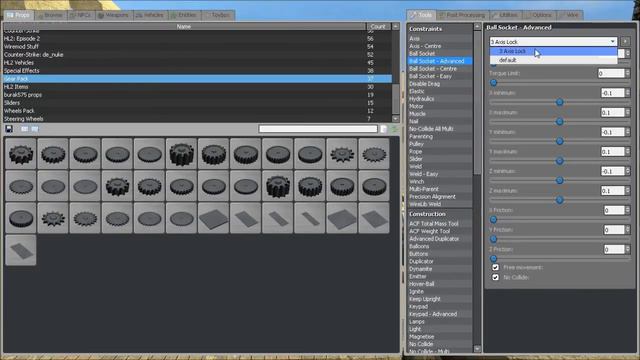Adjust the X maximum stepper arrows
The image size is (640, 360).
pyautogui.click(x=628, y=112)
